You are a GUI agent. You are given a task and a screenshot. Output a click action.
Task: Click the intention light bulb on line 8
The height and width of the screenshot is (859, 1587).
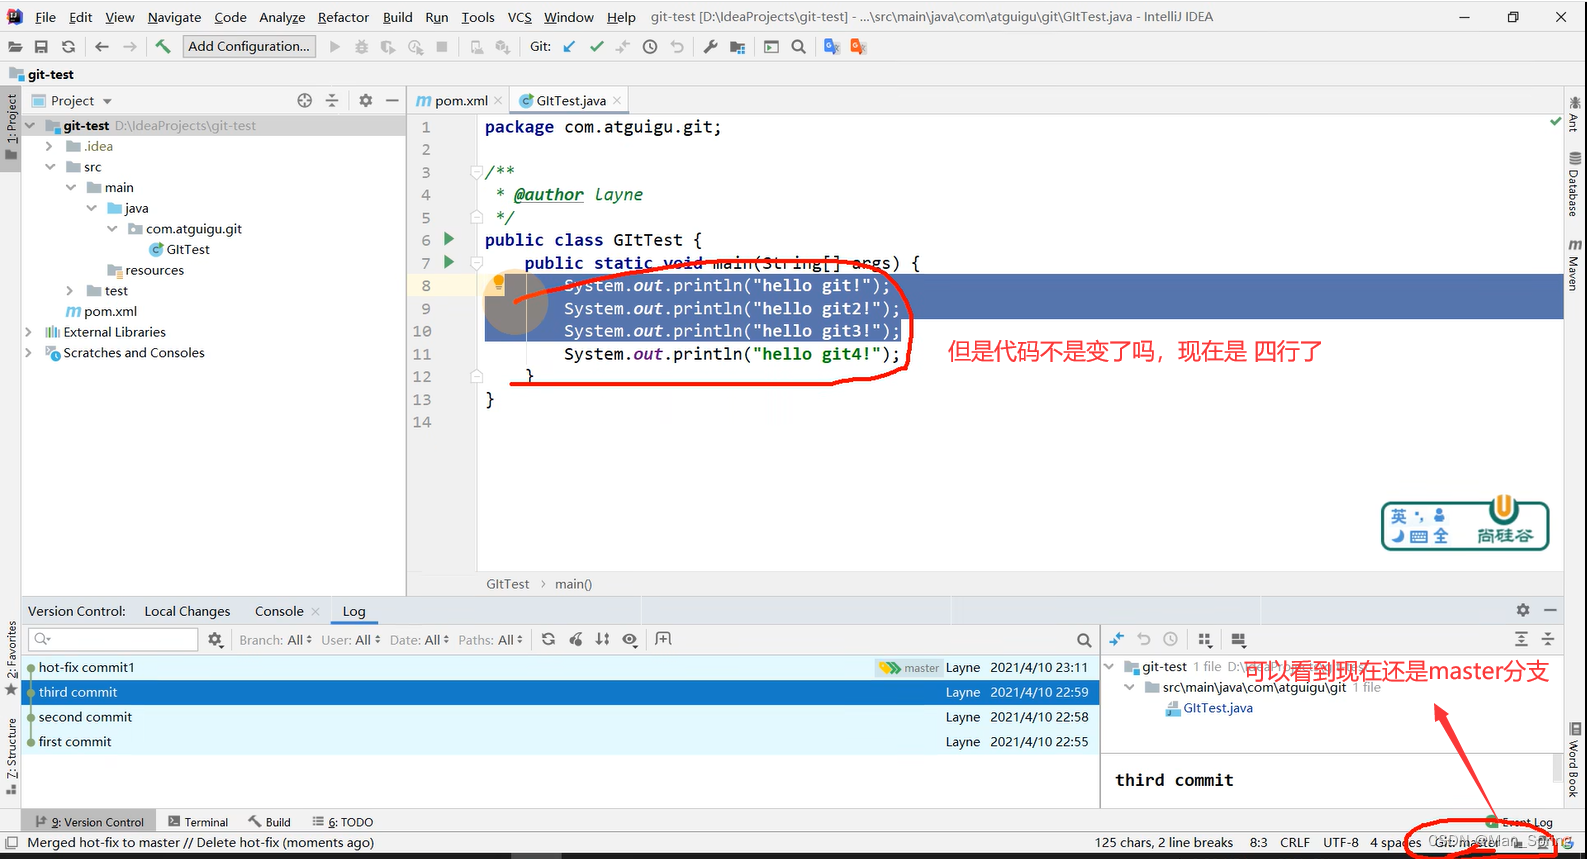pyautogui.click(x=498, y=283)
